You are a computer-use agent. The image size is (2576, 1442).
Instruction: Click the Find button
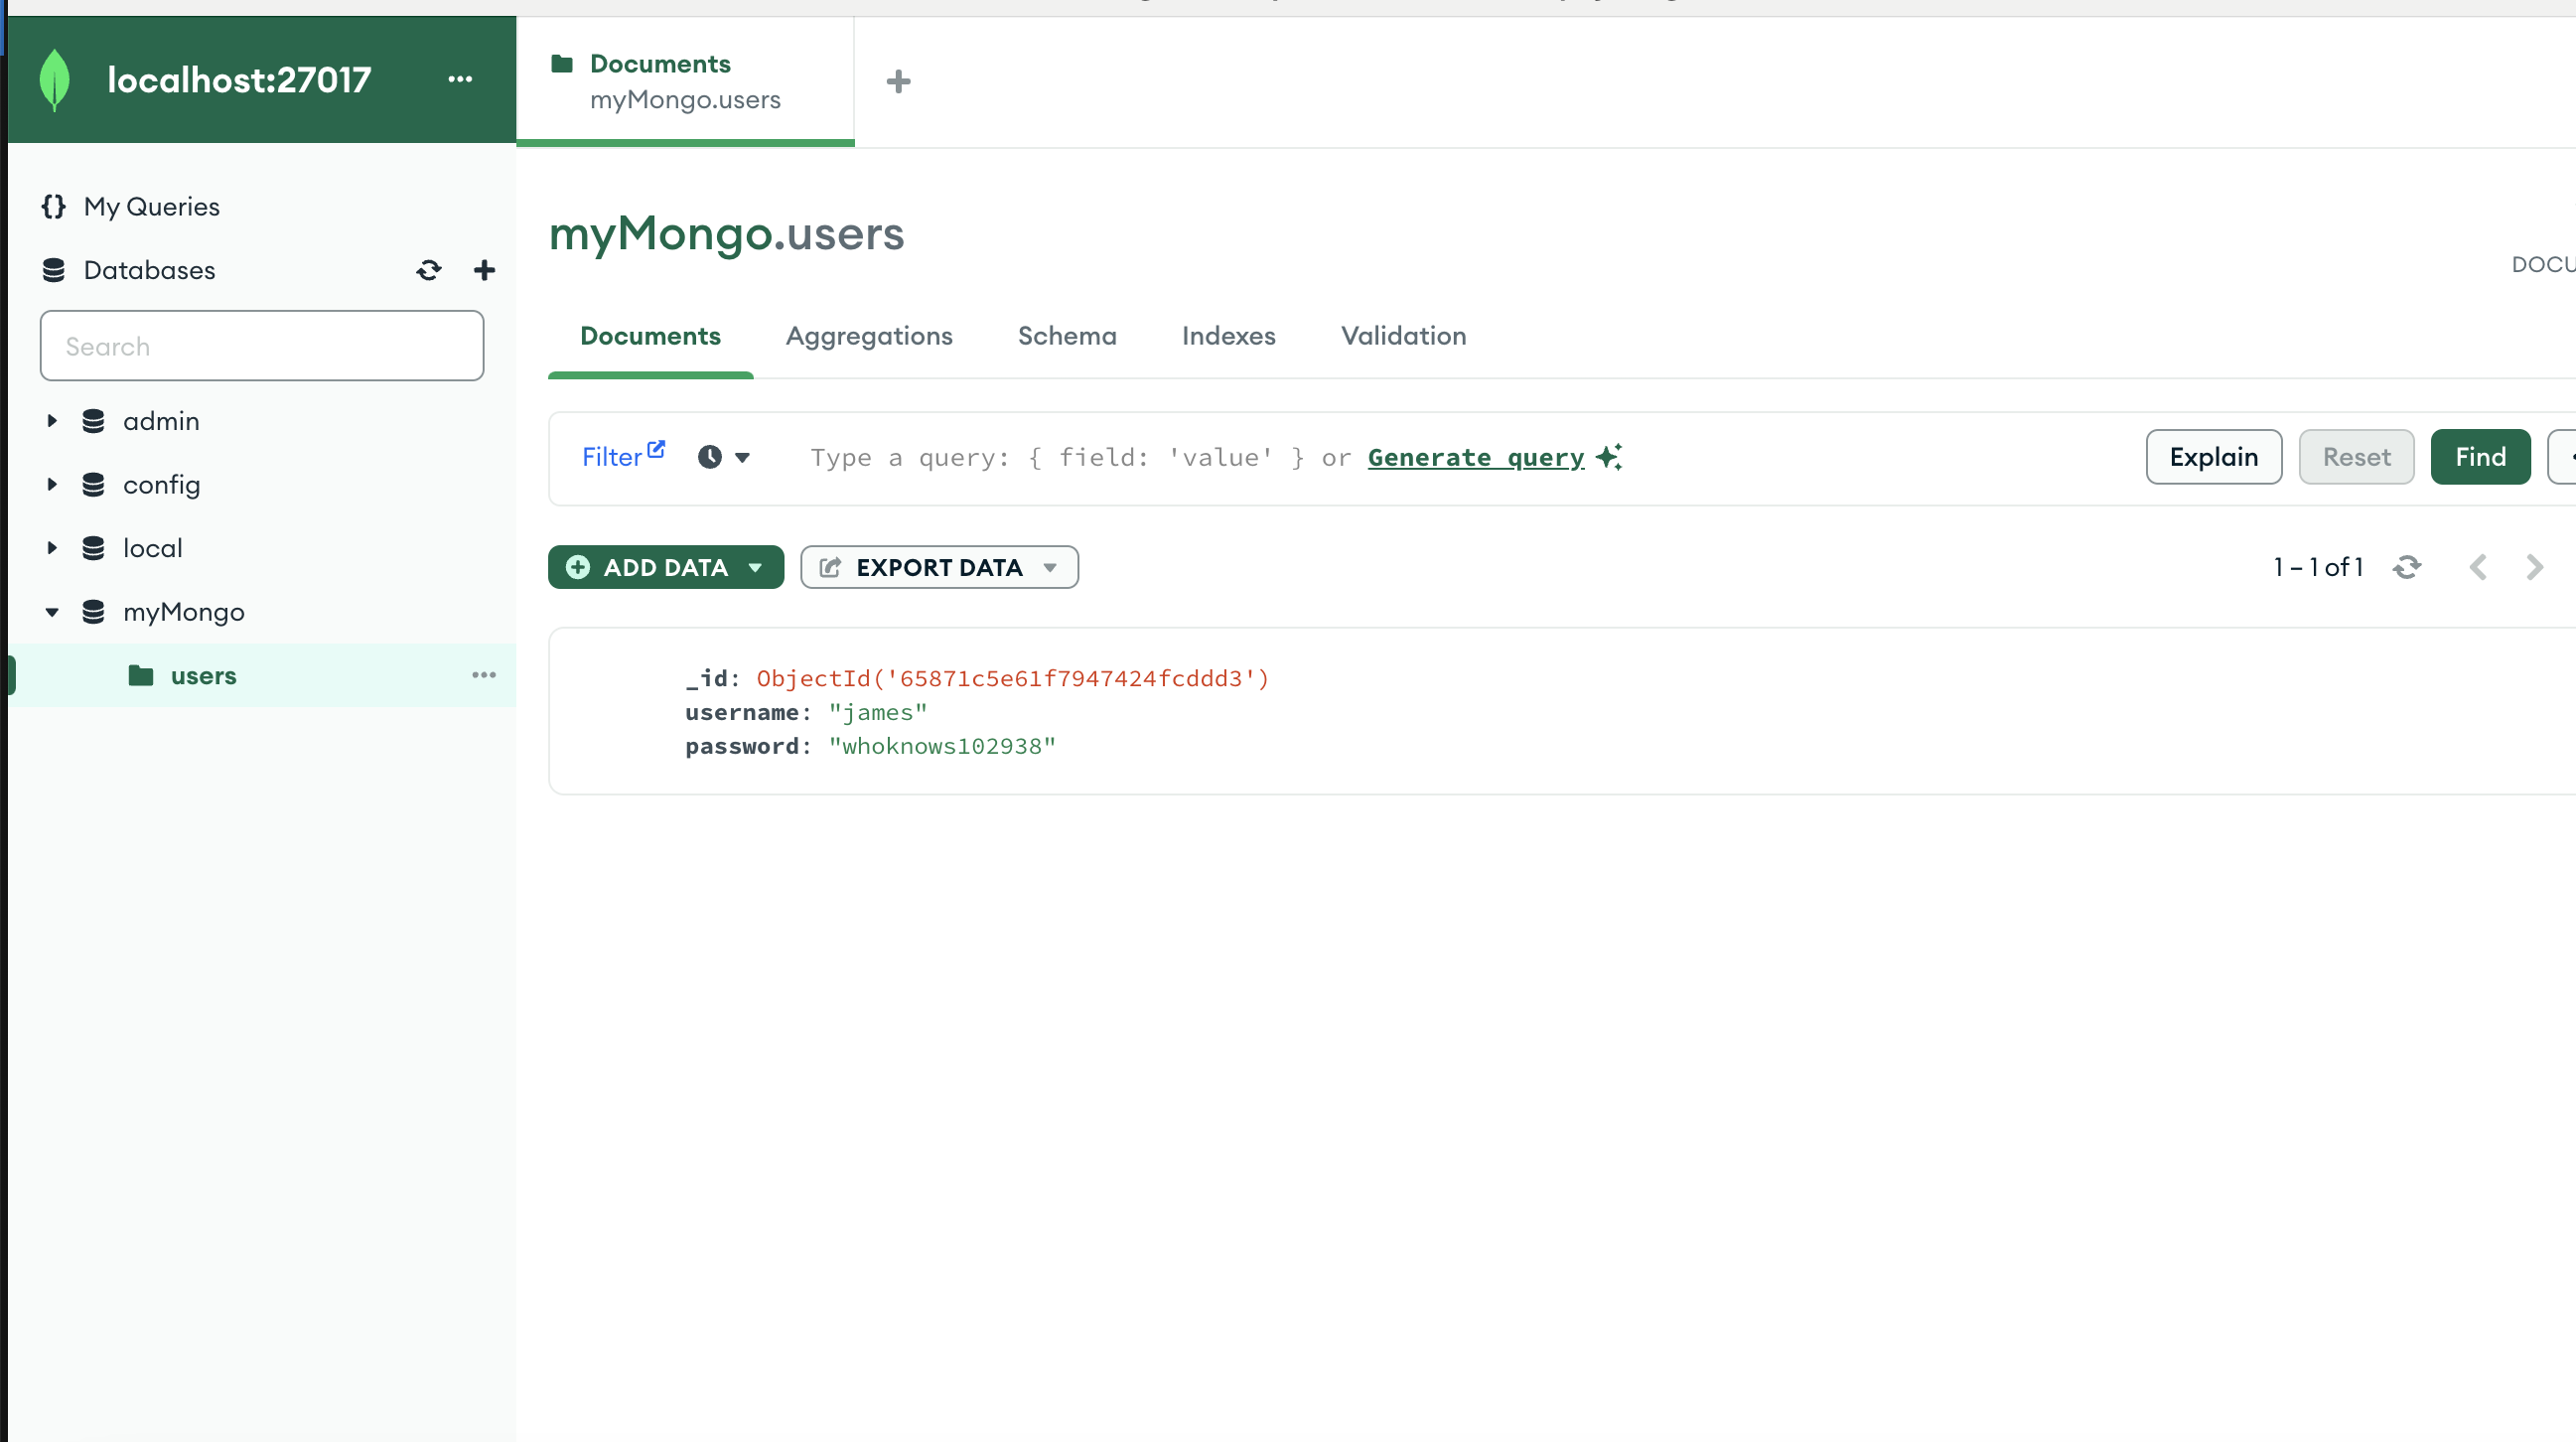pyautogui.click(x=2480, y=457)
